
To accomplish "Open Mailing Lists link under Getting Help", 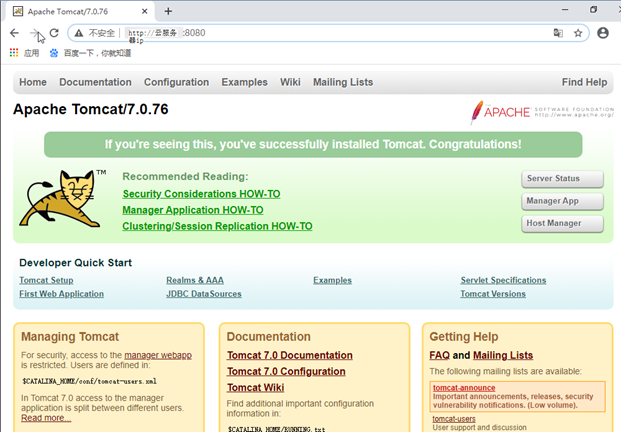I will click(x=503, y=355).
